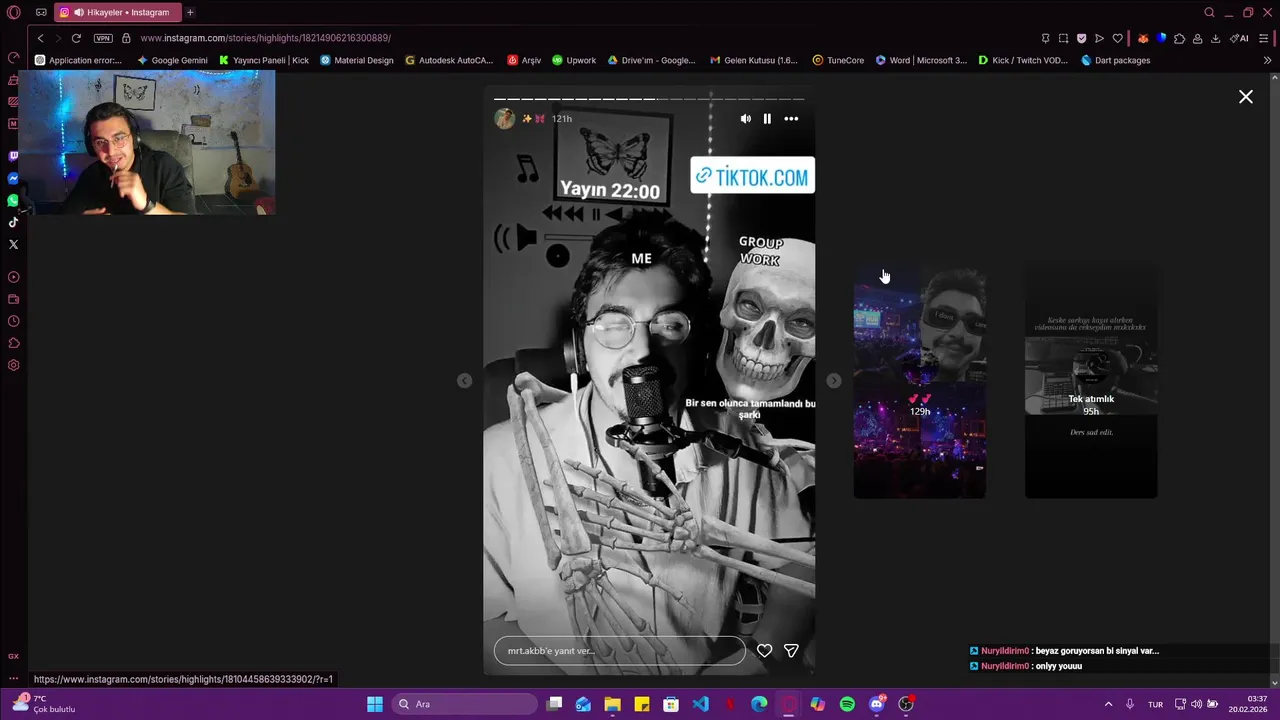The width and height of the screenshot is (1280, 720).
Task: Add page to bookmarks heart icon
Action: [1117, 38]
